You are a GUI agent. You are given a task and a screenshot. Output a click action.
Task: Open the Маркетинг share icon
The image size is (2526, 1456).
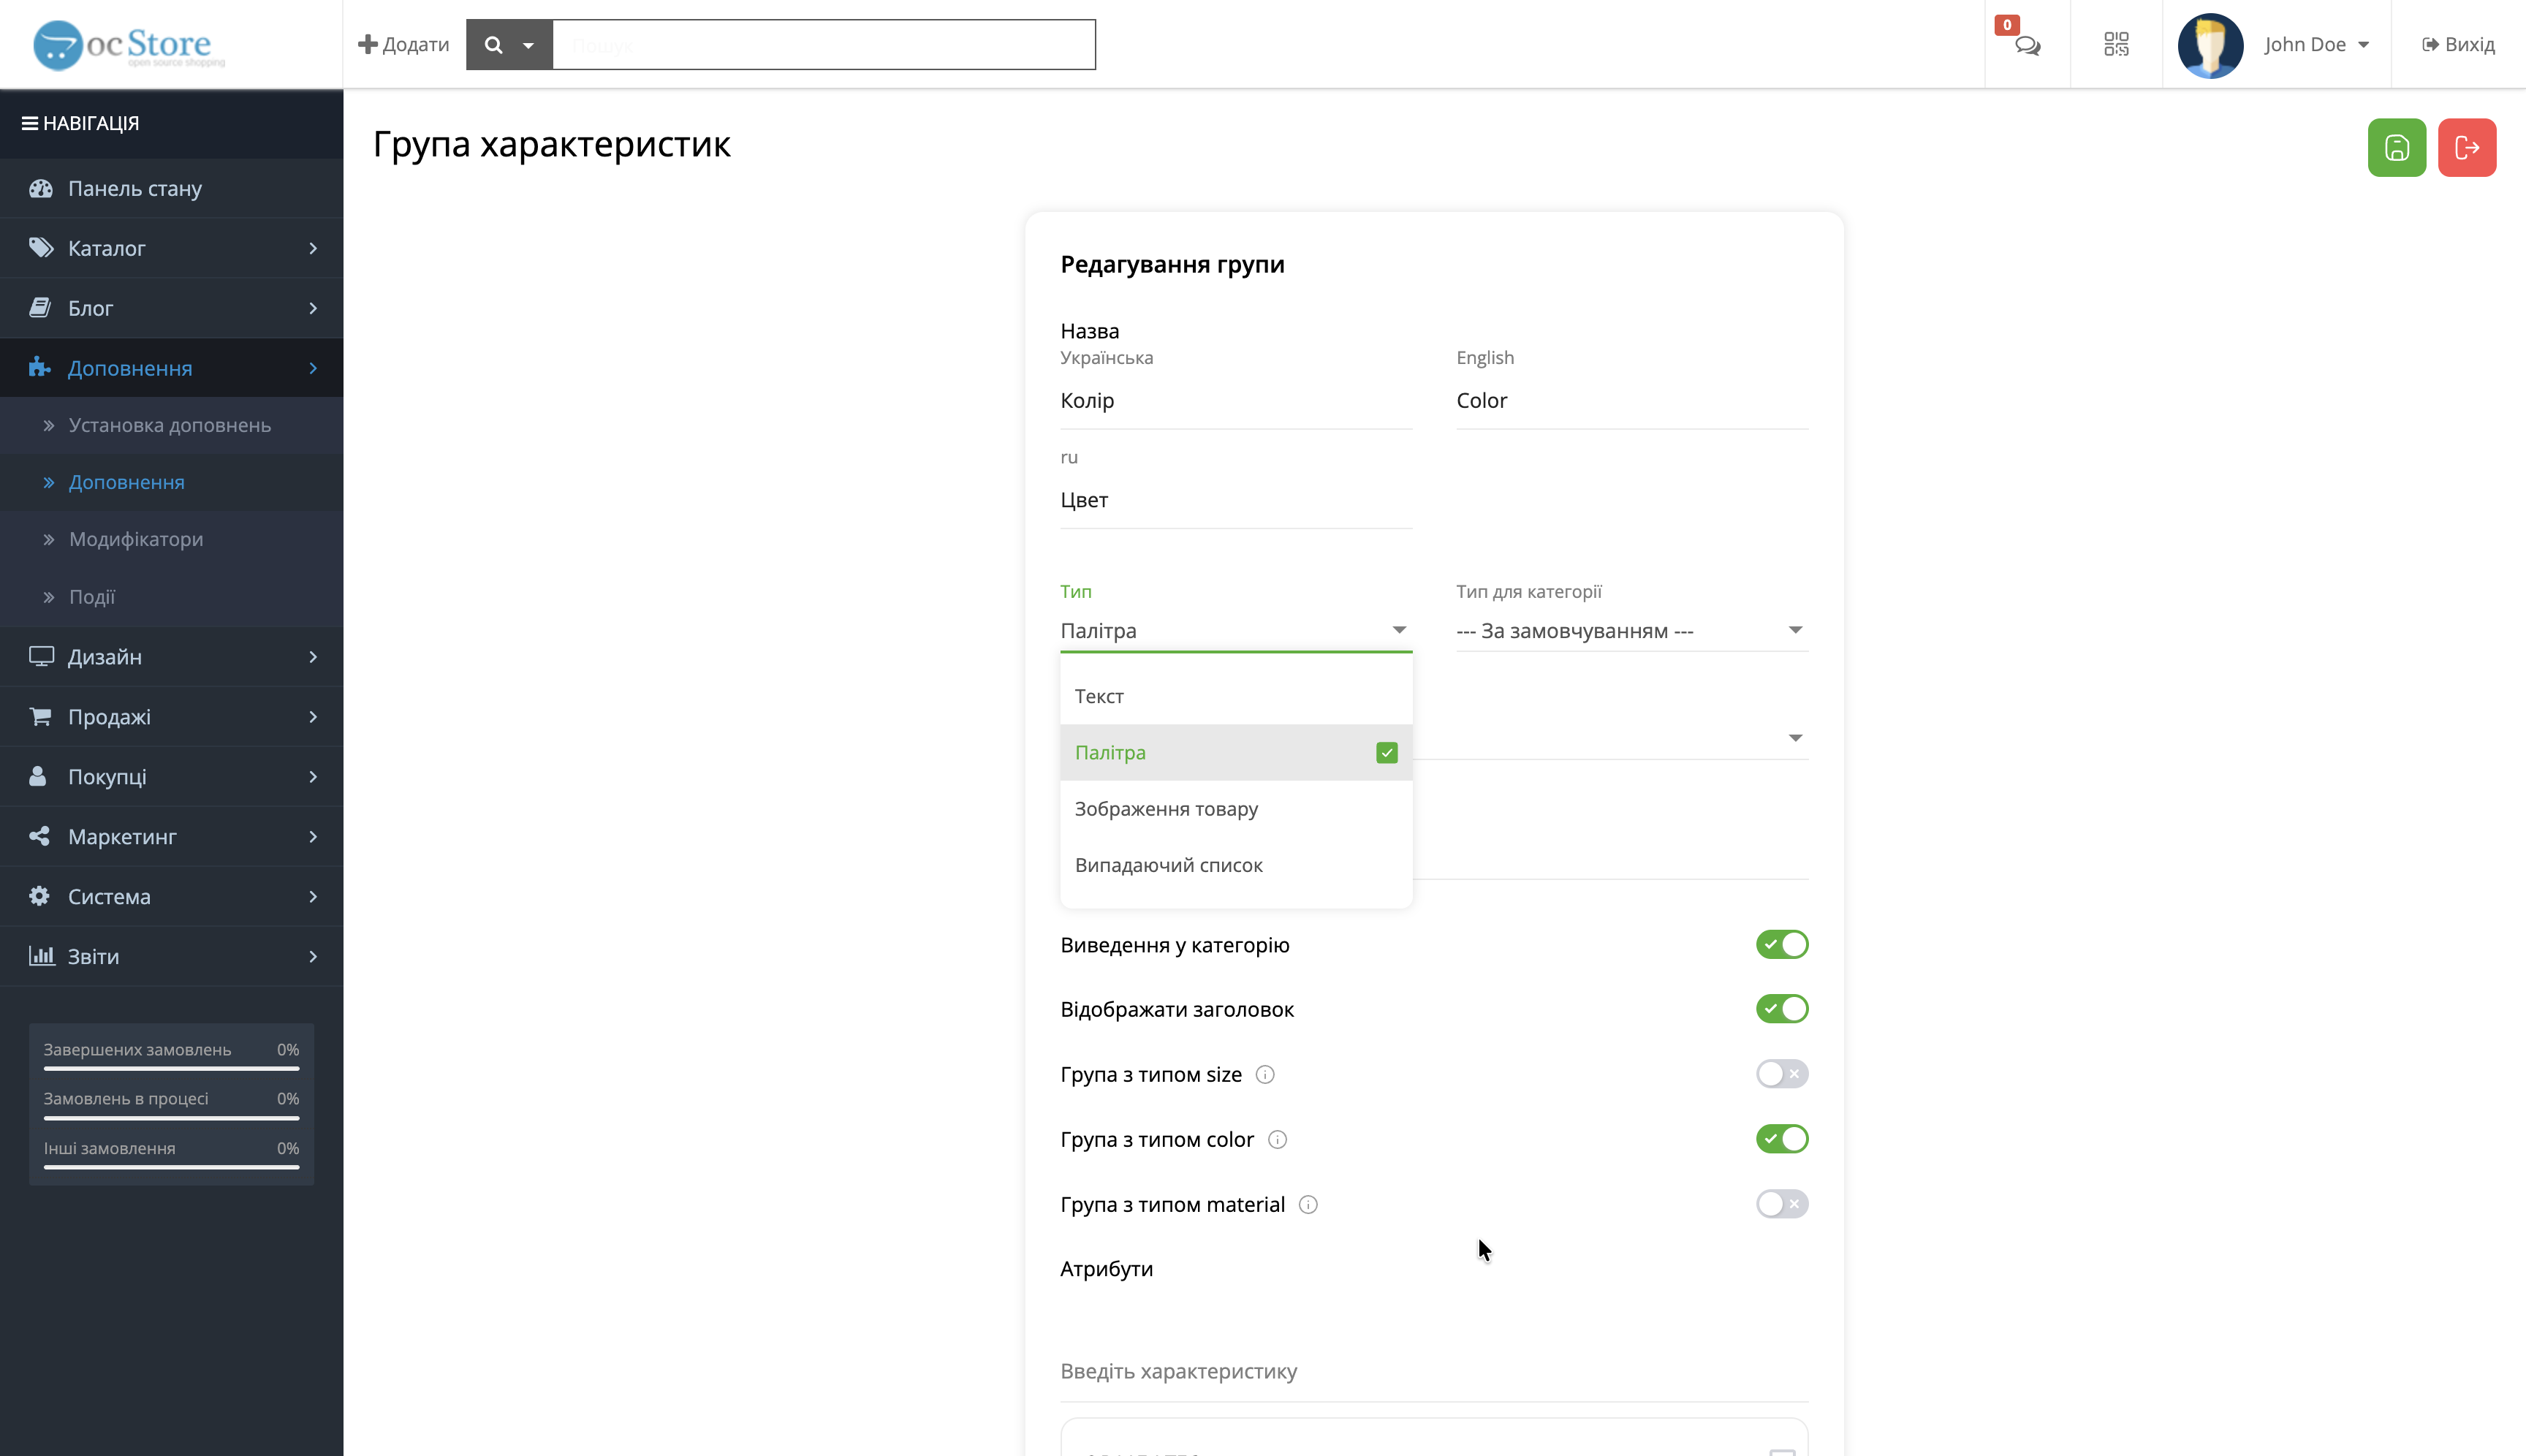pos(41,836)
